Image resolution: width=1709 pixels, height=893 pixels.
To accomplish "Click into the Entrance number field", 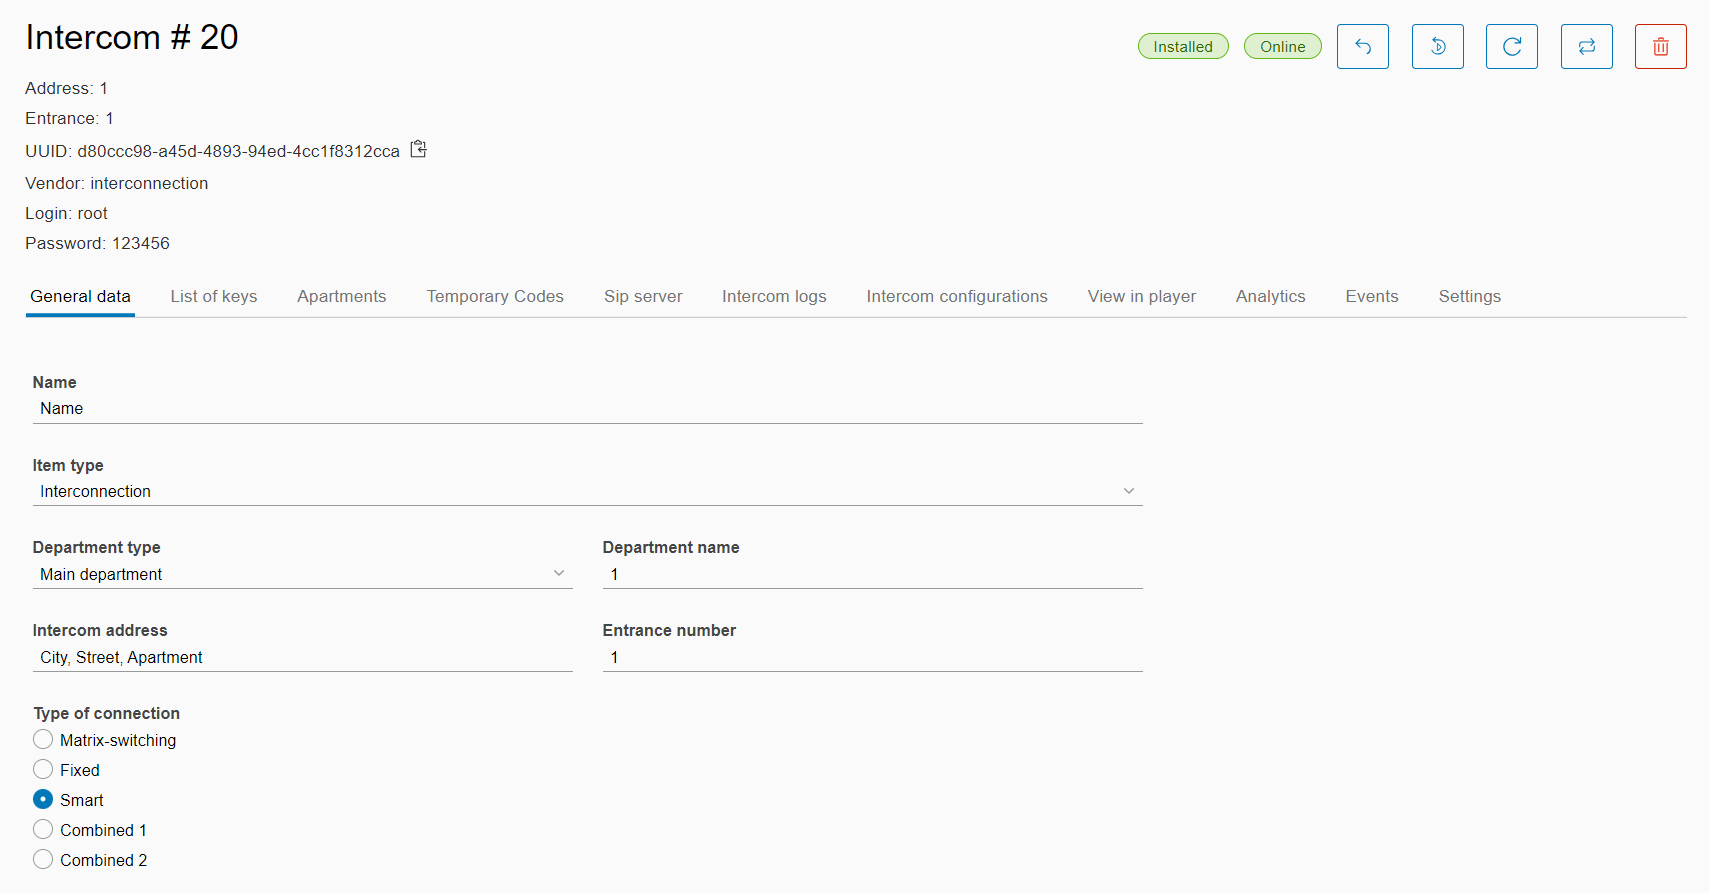I will (872, 657).
